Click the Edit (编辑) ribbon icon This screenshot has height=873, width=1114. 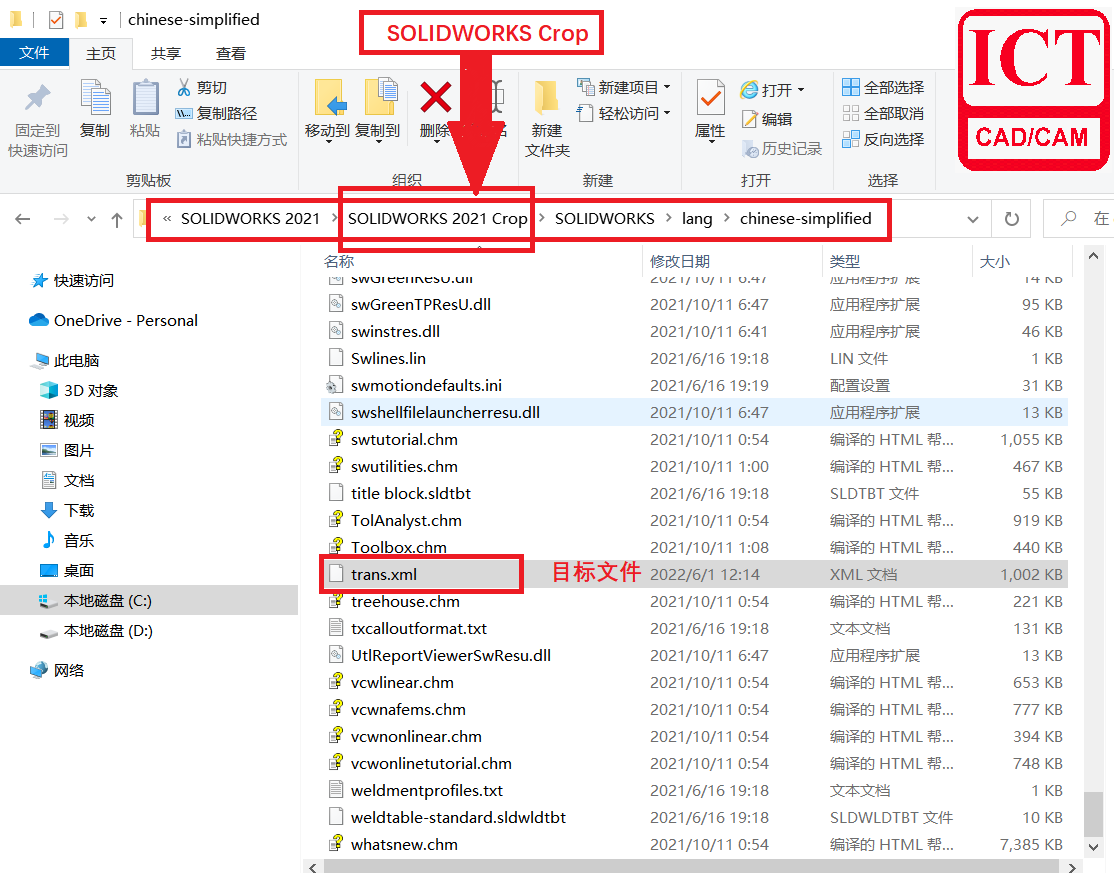pyautogui.click(x=750, y=119)
